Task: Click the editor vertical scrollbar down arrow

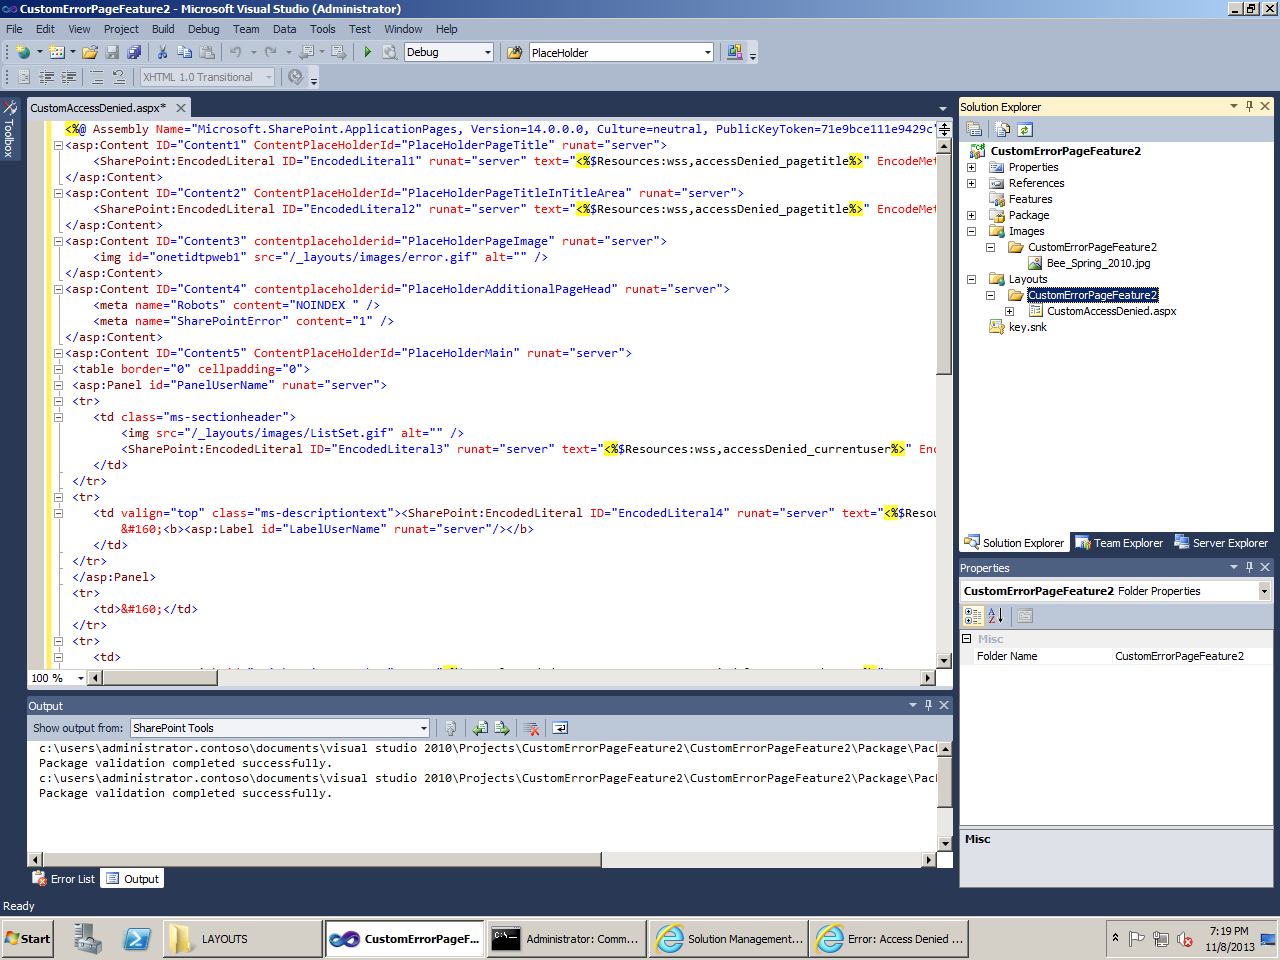Action: [944, 661]
